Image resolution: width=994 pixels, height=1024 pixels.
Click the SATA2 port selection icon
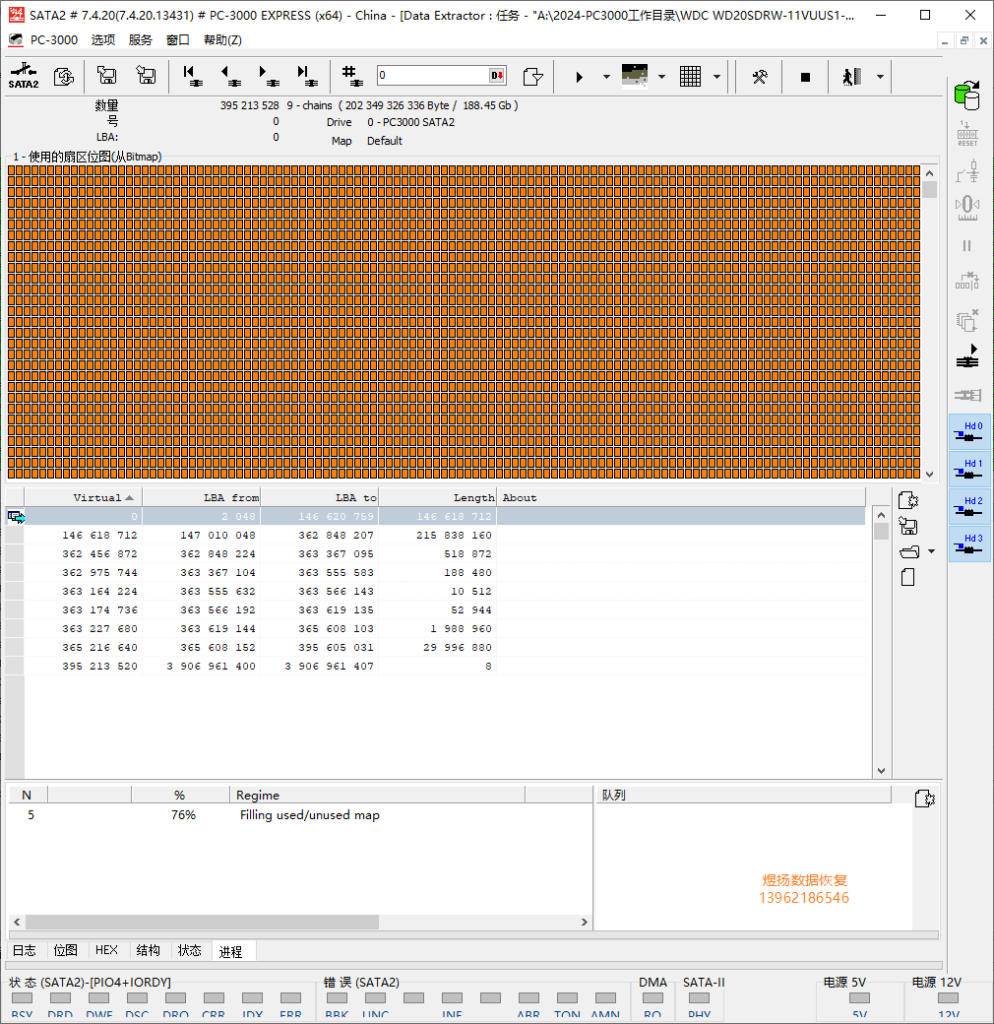click(x=24, y=76)
